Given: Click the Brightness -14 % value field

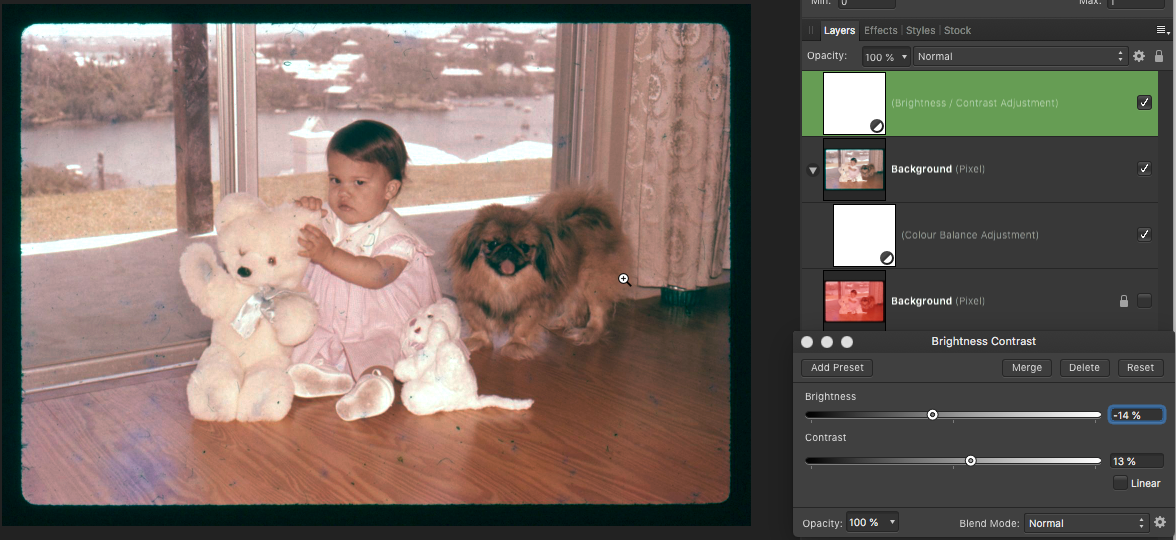Looking at the screenshot, I should [x=1136, y=415].
